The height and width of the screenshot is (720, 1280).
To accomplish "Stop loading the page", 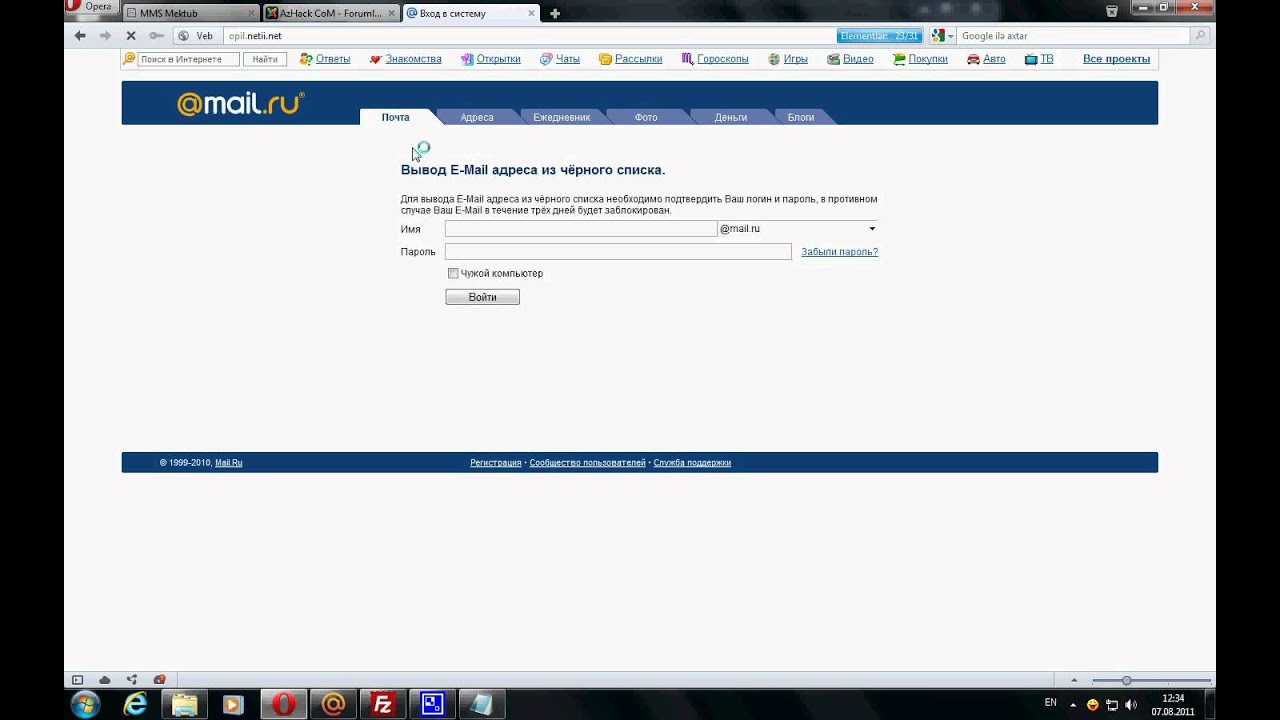I will pos(130,35).
